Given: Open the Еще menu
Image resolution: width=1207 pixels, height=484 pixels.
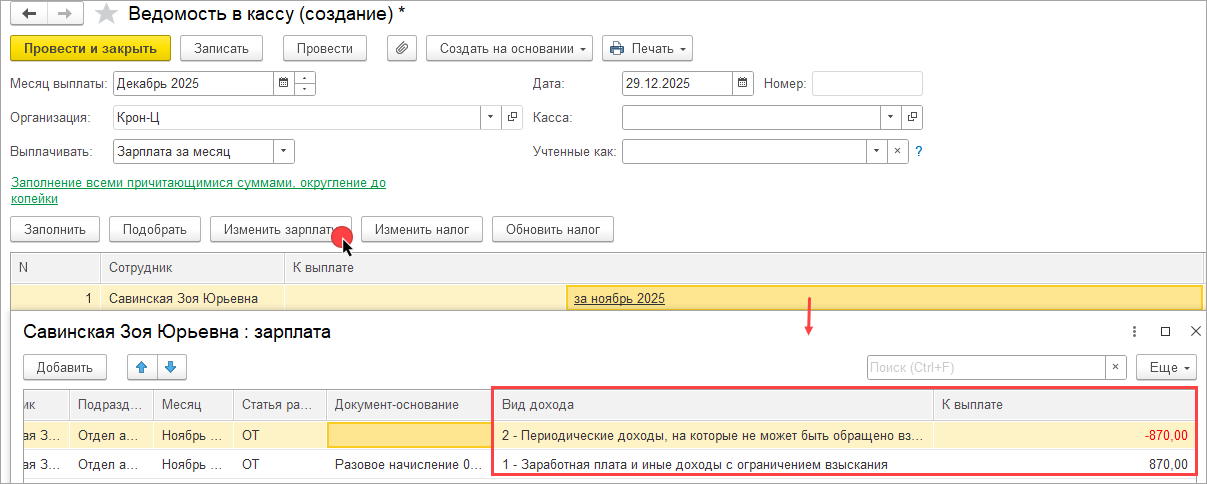Looking at the screenshot, I should pyautogui.click(x=1166, y=367).
